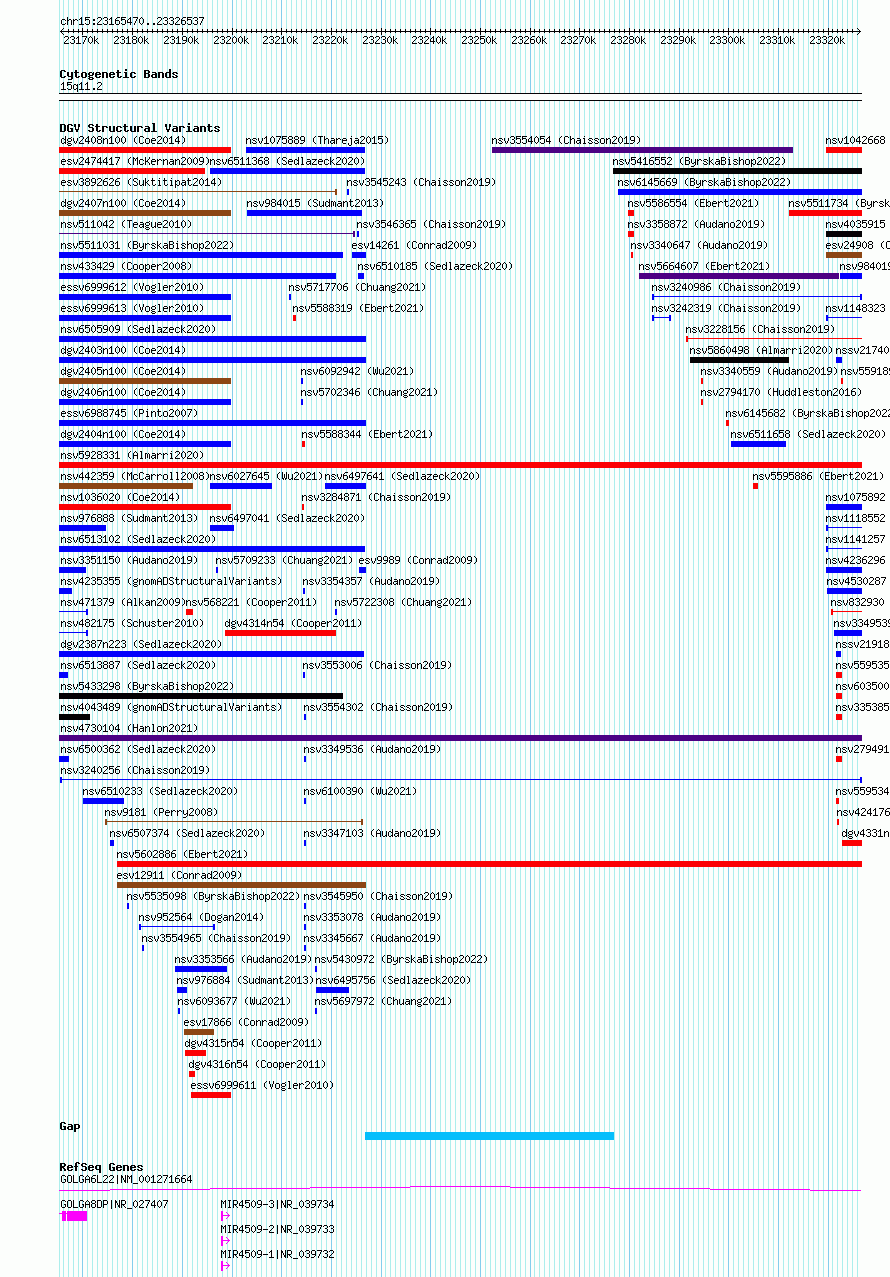Open the dgv4316n54 (Cooper2011) variant label
Viewport: 890px width, 1277px height.
(x=257, y=1064)
